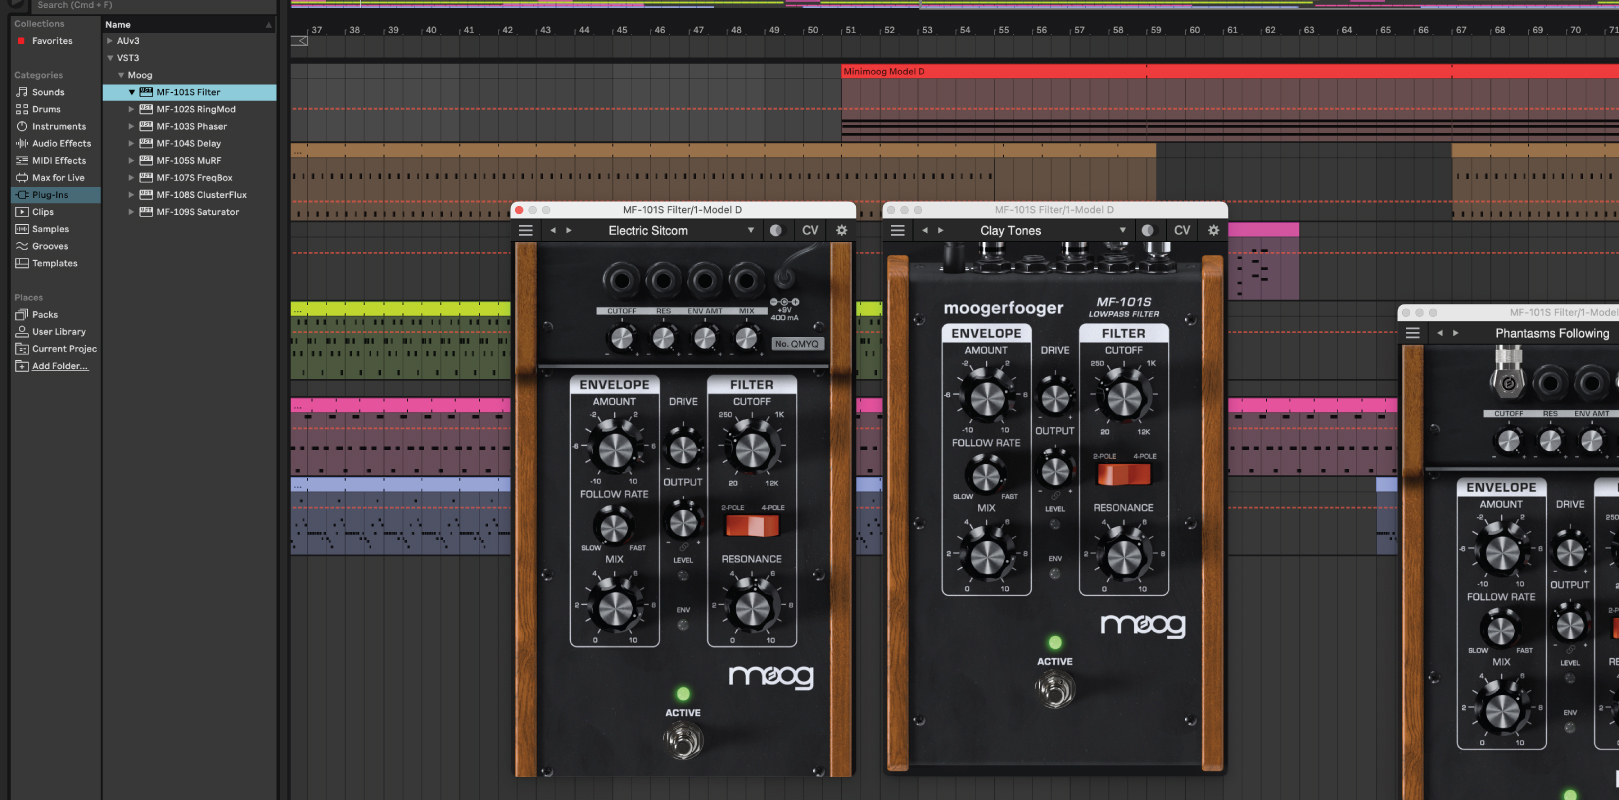
Task: Flip 2-pole/4-pole switch on Clay Tones filter
Action: pyautogui.click(x=1123, y=474)
